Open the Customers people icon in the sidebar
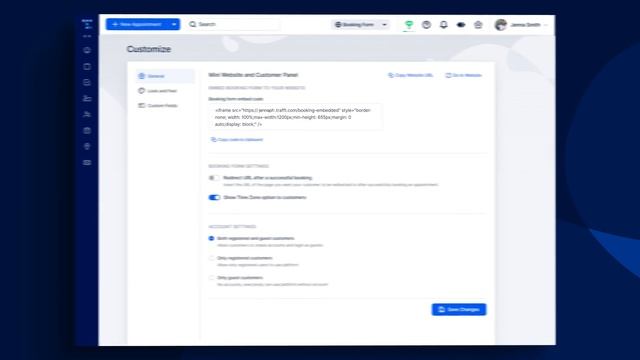The width and height of the screenshot is (640, 360). pos(87,114)
